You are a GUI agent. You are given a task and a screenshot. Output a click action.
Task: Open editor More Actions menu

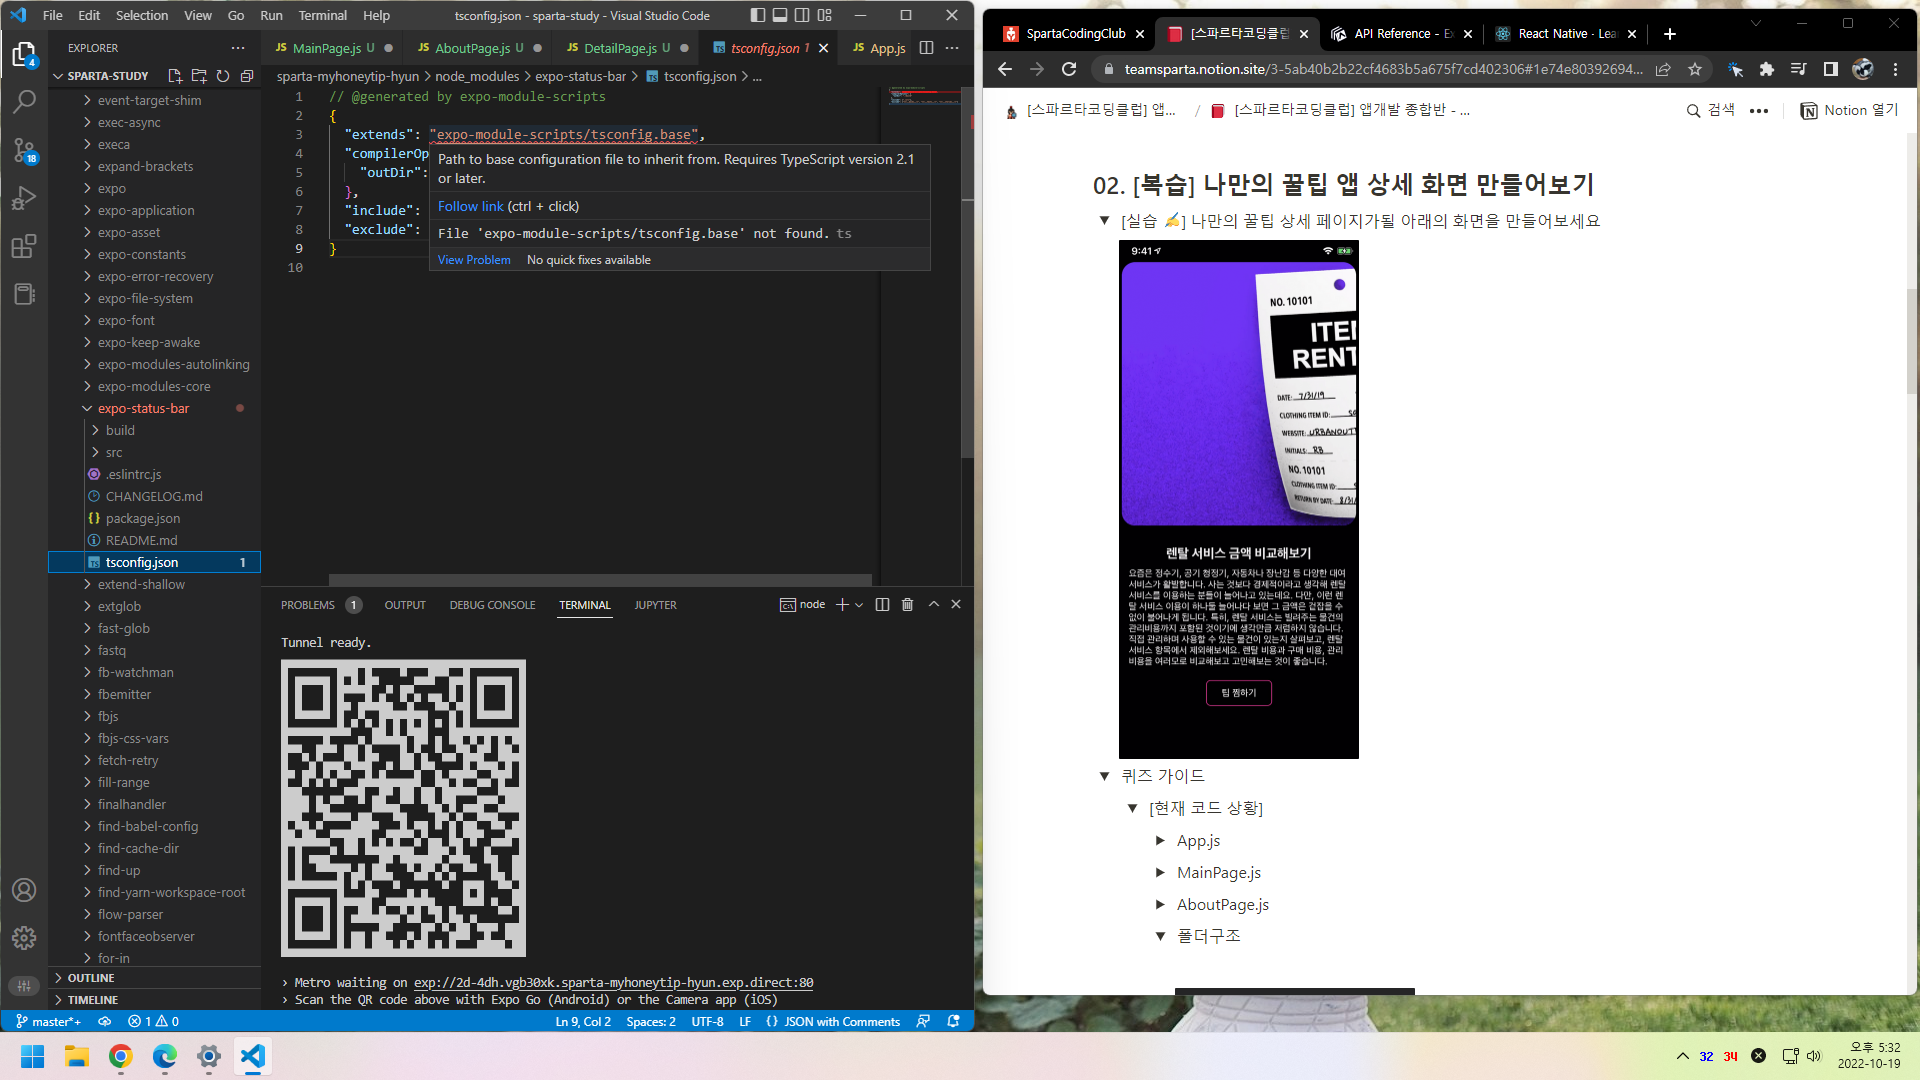point(952,48)
